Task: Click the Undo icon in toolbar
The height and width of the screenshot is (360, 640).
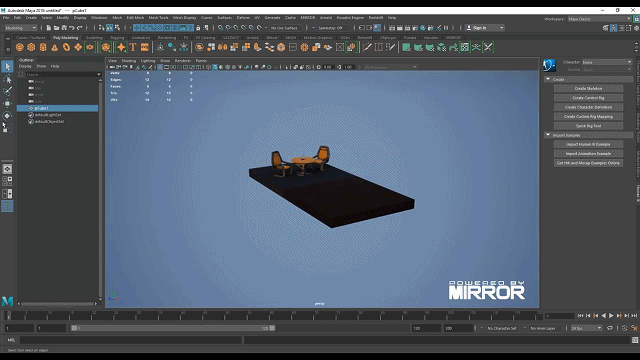Action: click(x=72, y=28)
